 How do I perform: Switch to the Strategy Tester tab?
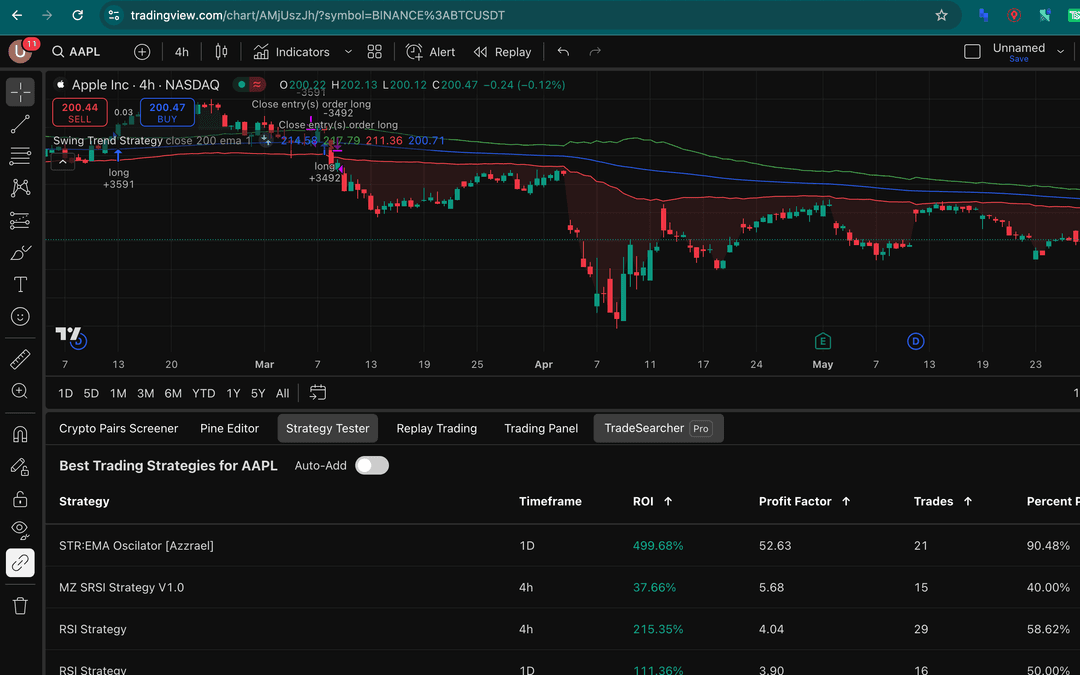328,428
